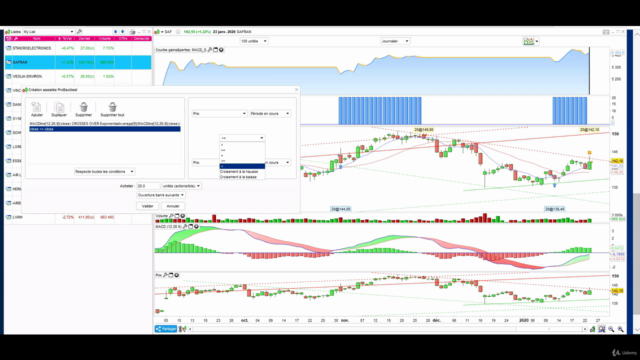Open Respecte toutes les conditions dropdown

point(104,171)
